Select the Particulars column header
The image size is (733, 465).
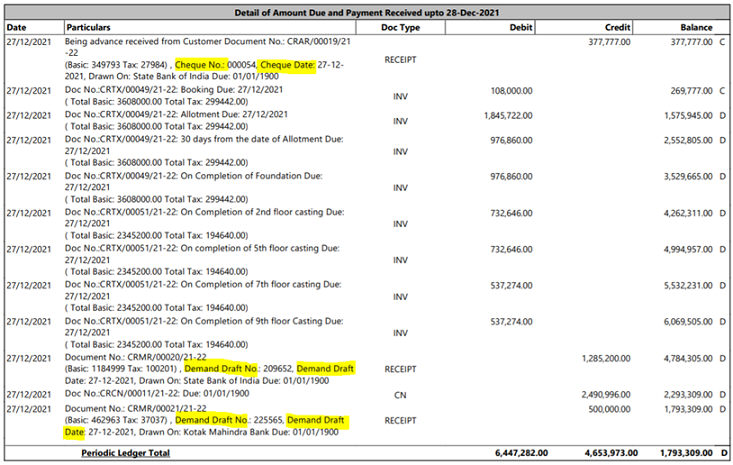click(x=89, y=28)
